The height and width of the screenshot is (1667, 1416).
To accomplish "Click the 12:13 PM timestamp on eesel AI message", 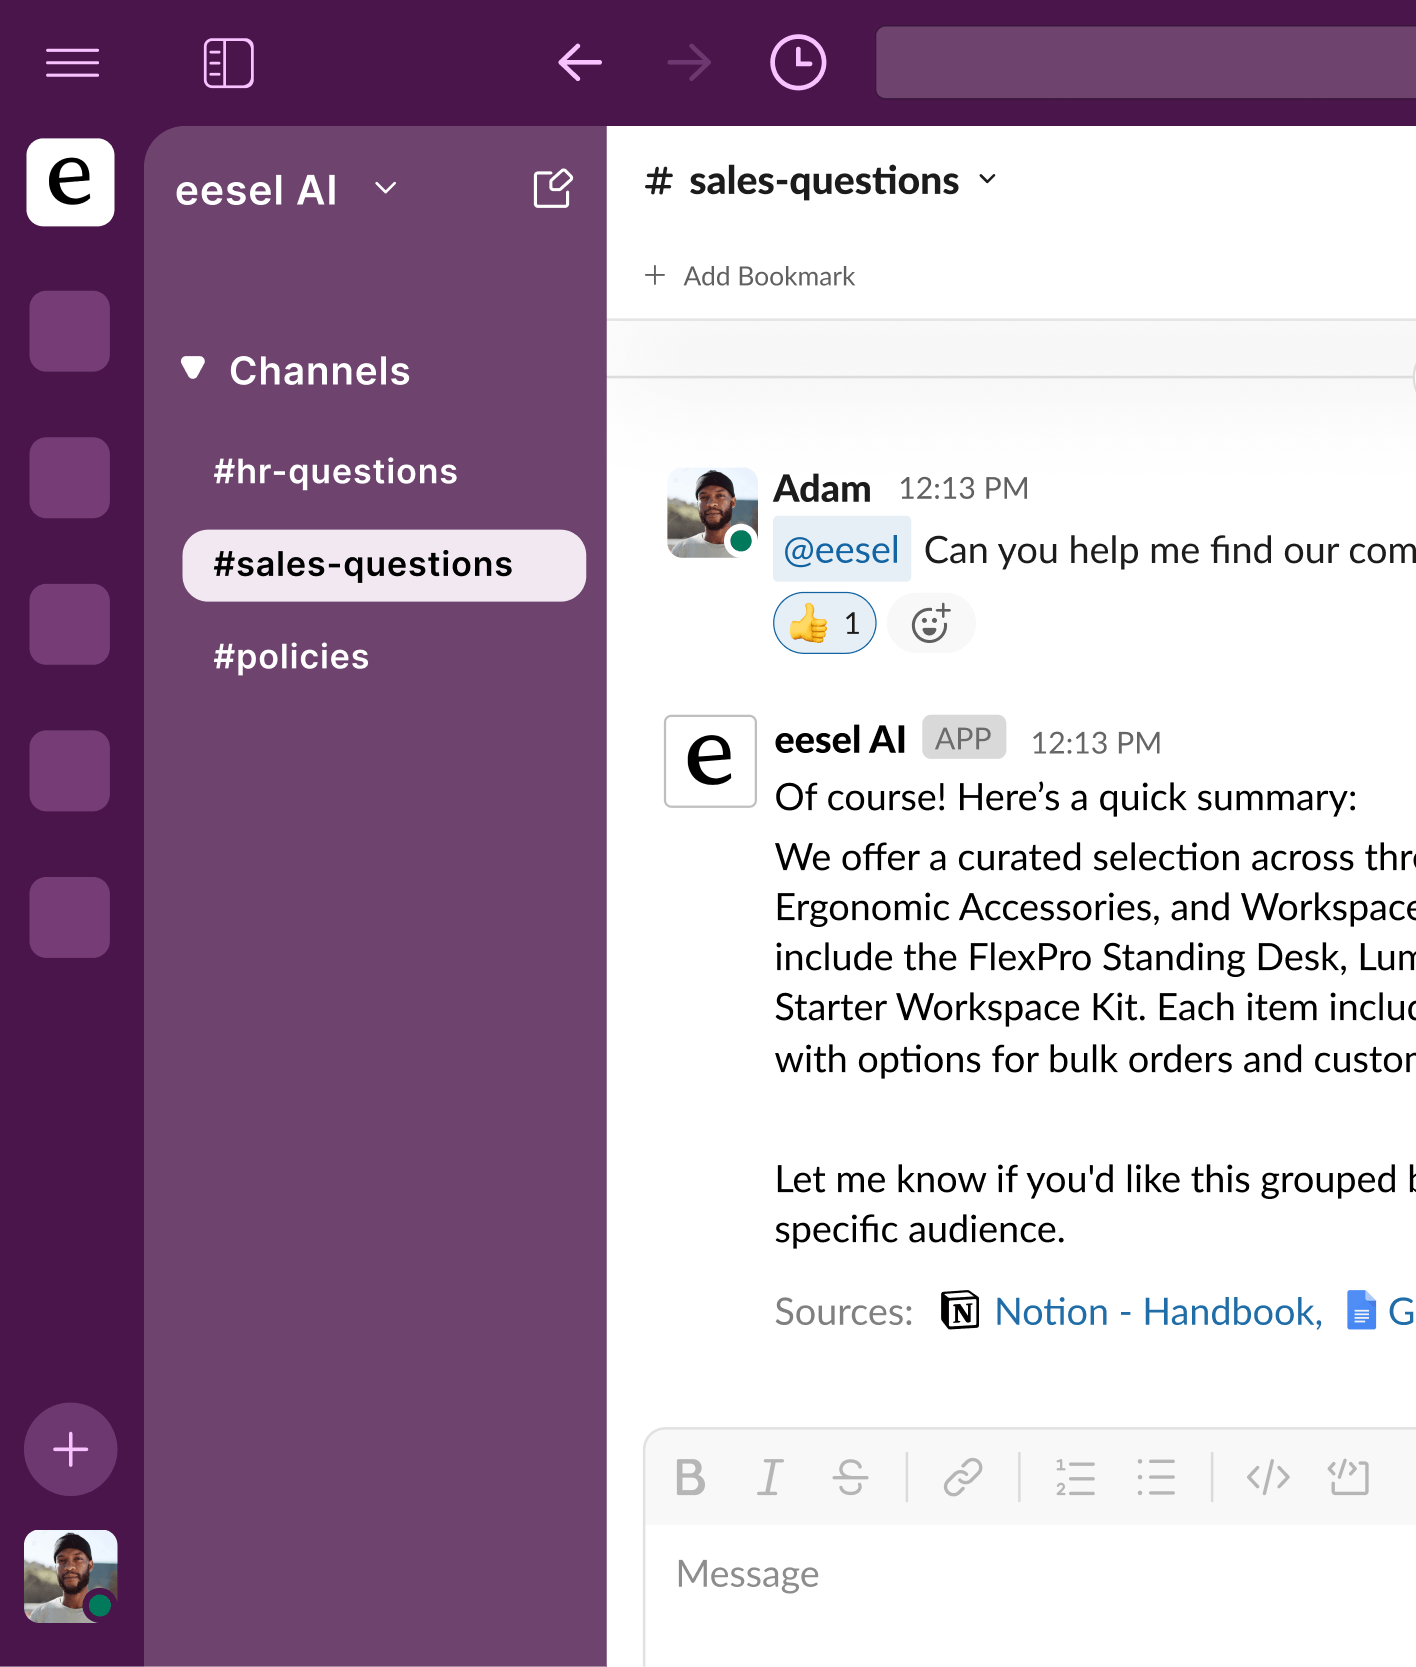I will pos(1096,743).
